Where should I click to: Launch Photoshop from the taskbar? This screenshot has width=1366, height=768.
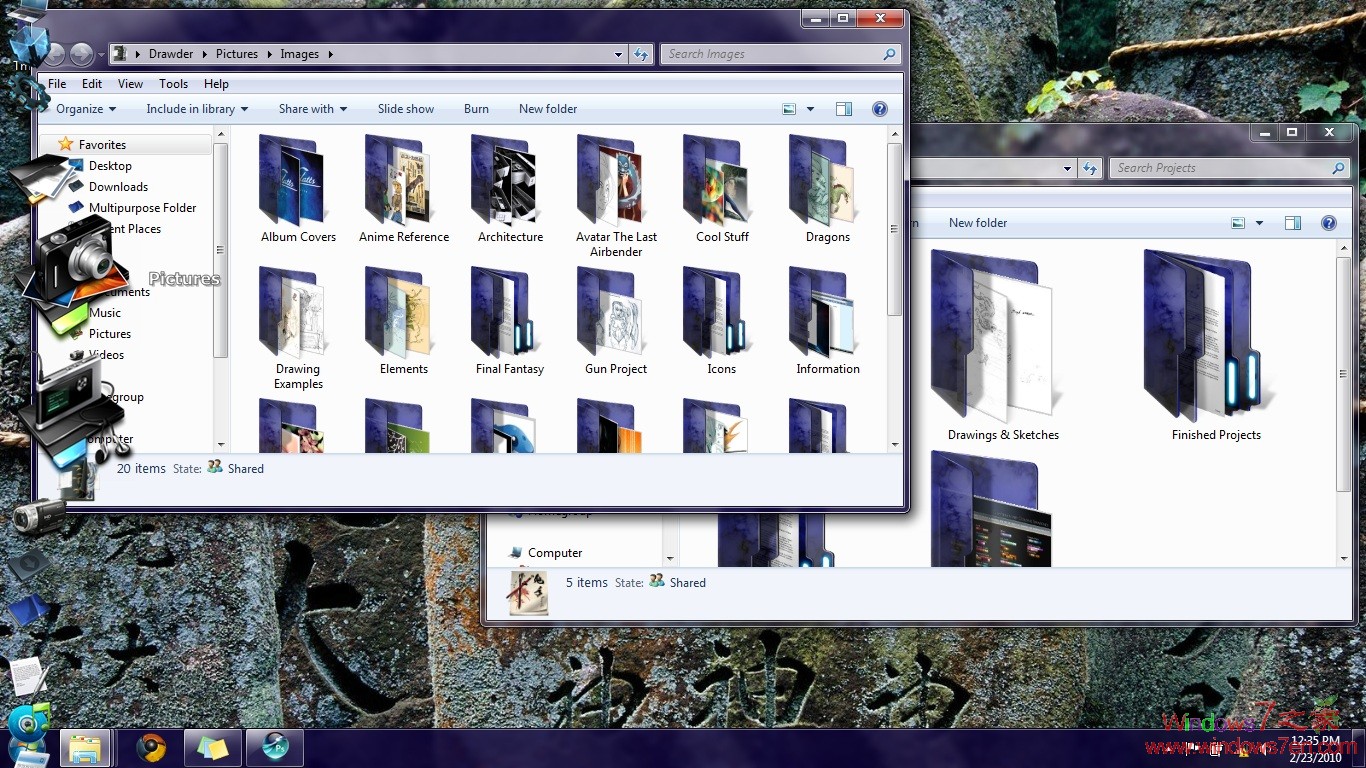click(275, 747)
